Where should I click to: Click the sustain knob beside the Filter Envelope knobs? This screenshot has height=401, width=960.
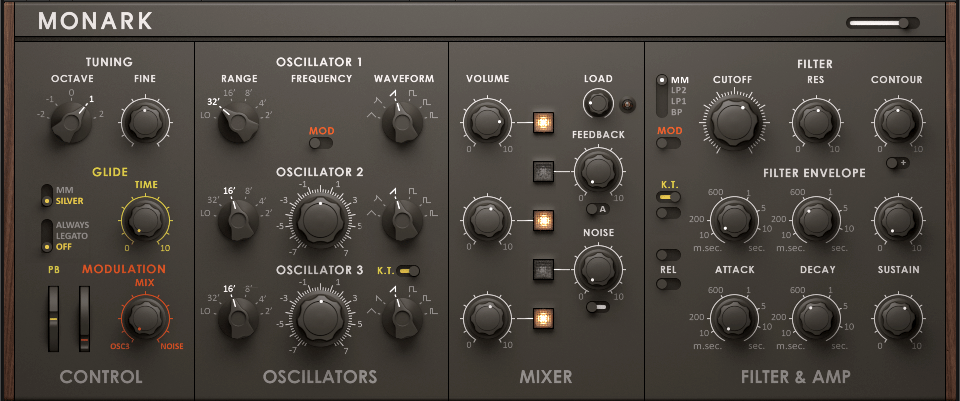click(x=898, y=220)
